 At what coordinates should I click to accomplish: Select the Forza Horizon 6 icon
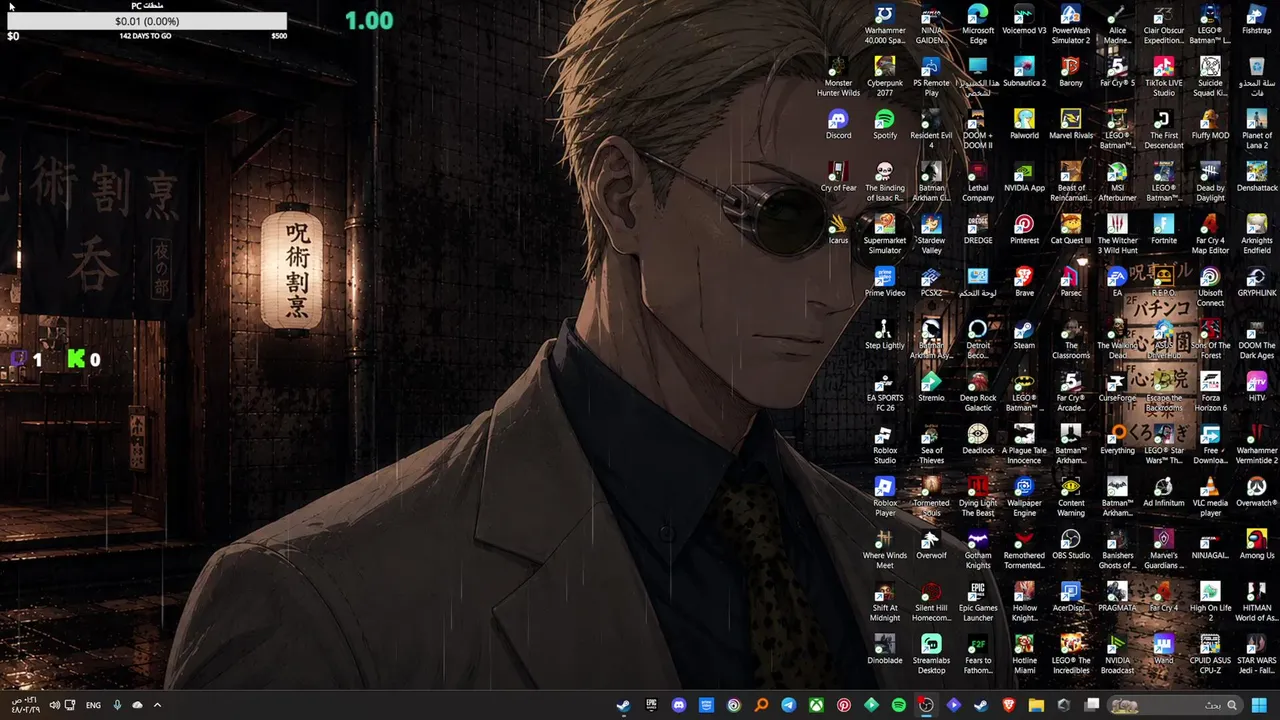point(1210,390)
